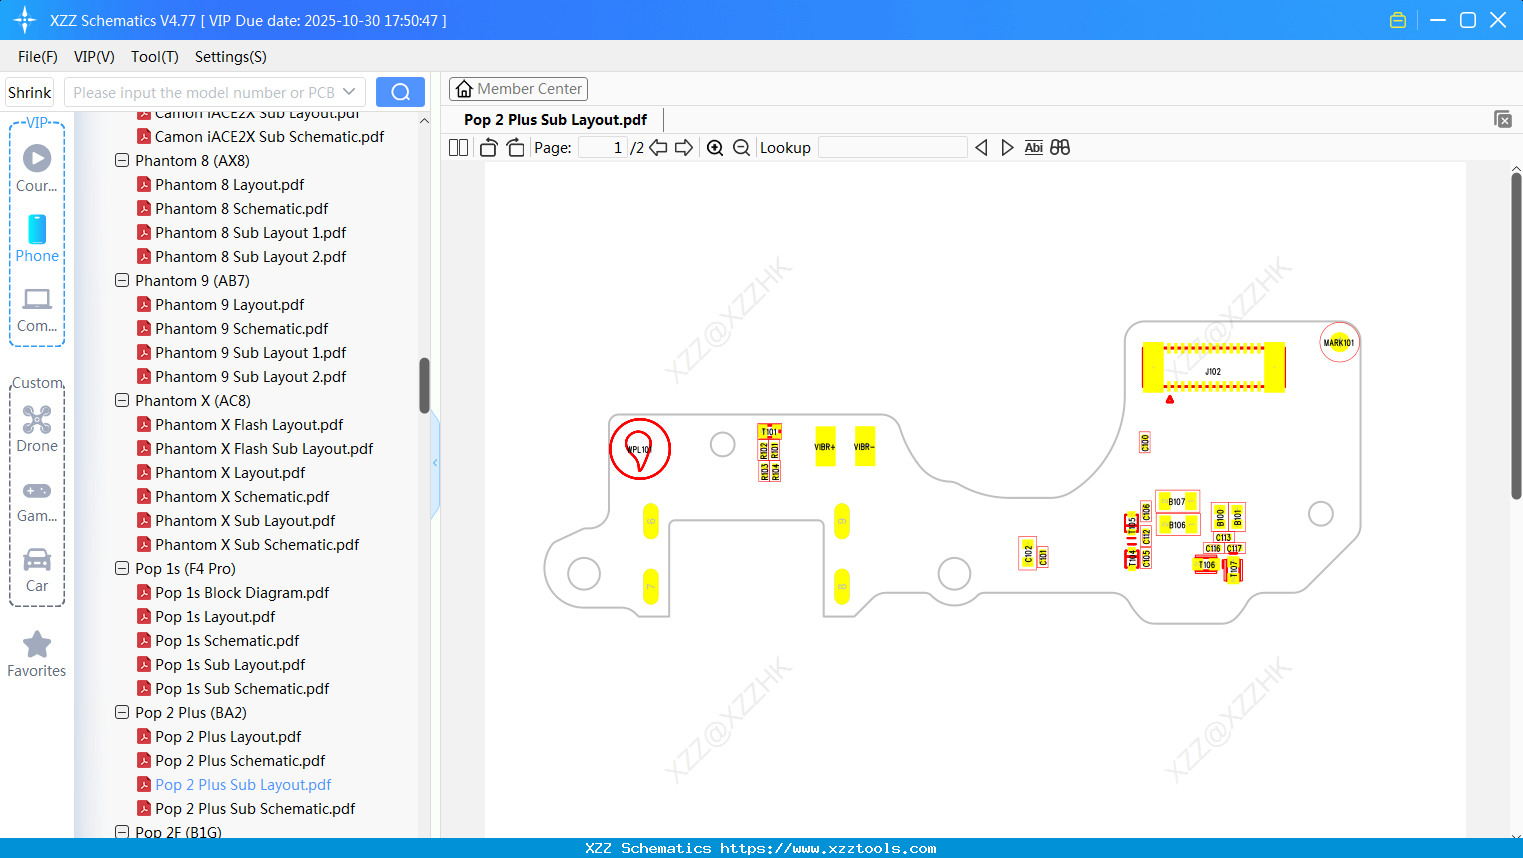1523x858 pixels.
Task: Click the VIBR+ pad on the layout
Action: click(825, 447)
